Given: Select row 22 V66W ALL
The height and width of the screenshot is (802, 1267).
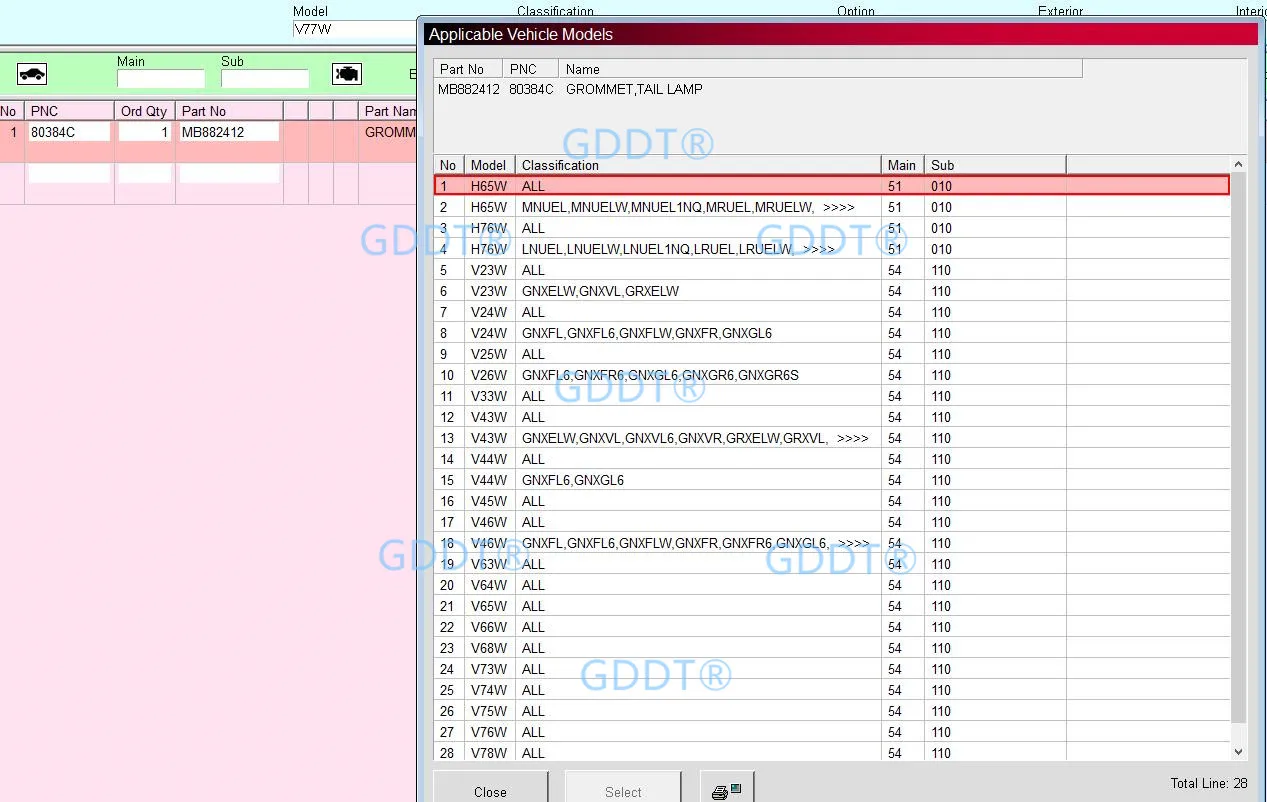Looking at the screenshot, I should [x=832, y=627].
